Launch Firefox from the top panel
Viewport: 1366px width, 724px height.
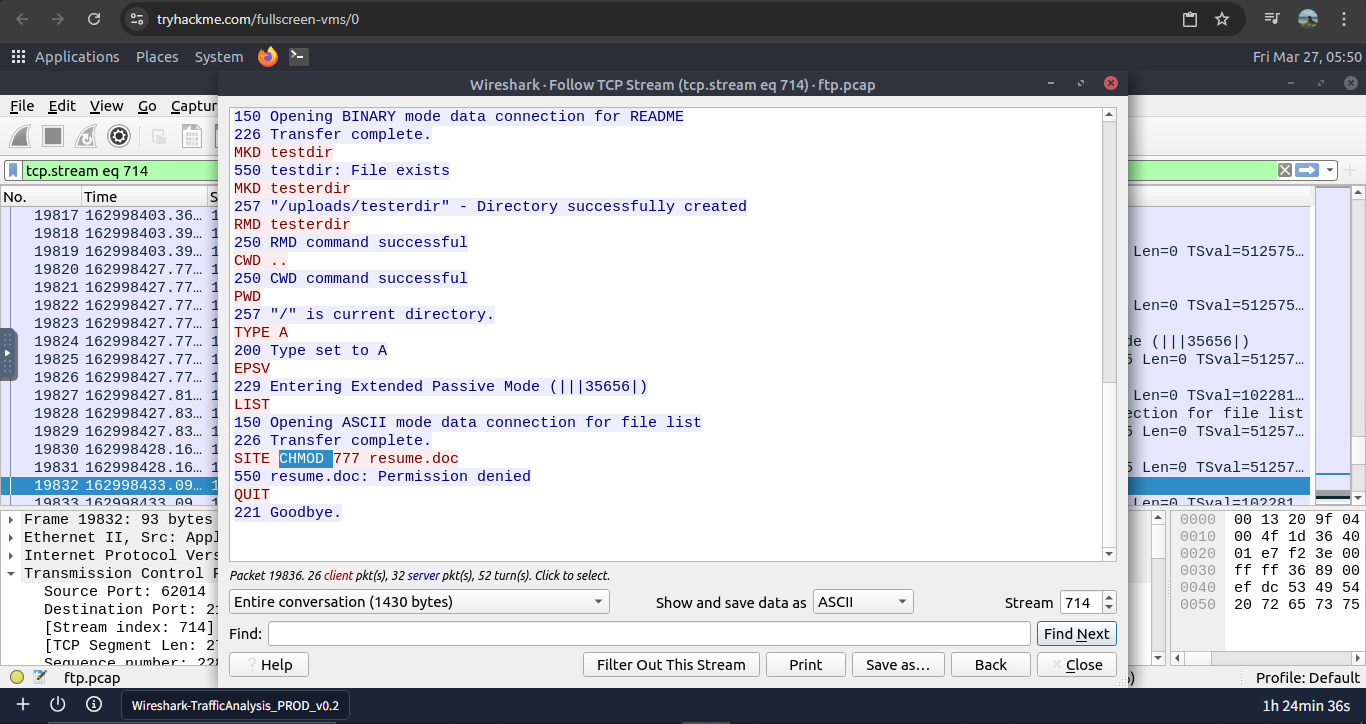point(267,57)
